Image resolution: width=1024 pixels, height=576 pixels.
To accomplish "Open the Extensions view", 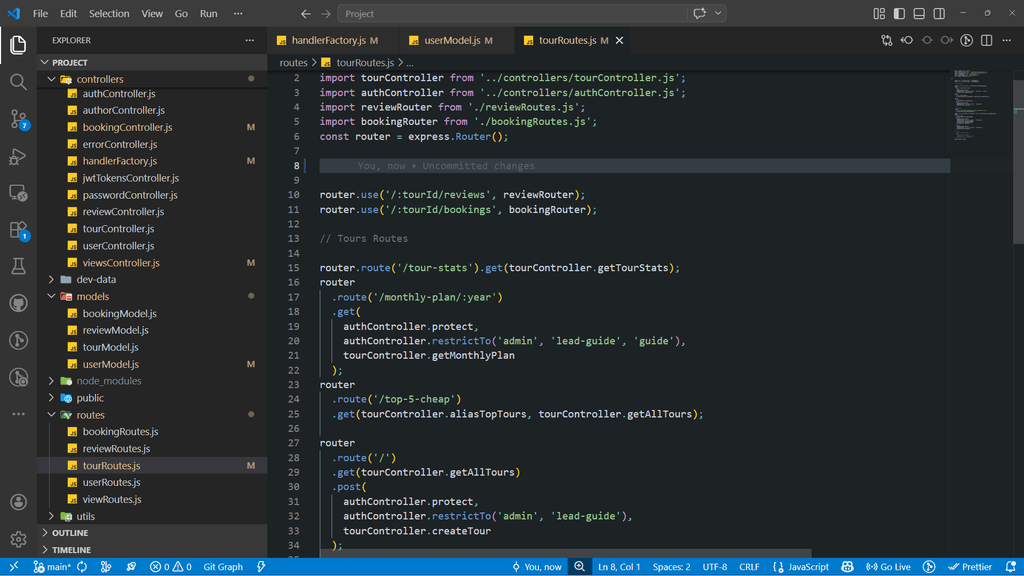I will pos(18,230).
